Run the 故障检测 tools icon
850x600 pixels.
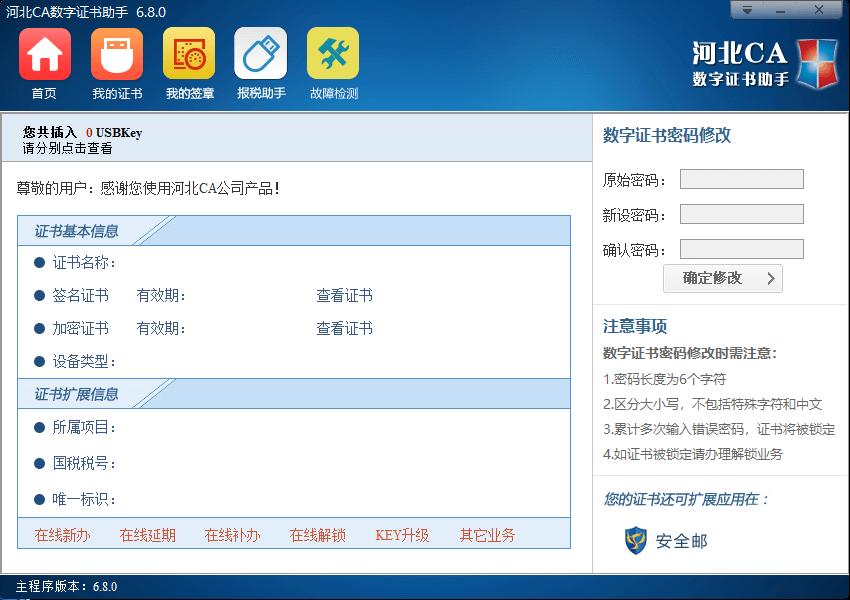point(333,54)
